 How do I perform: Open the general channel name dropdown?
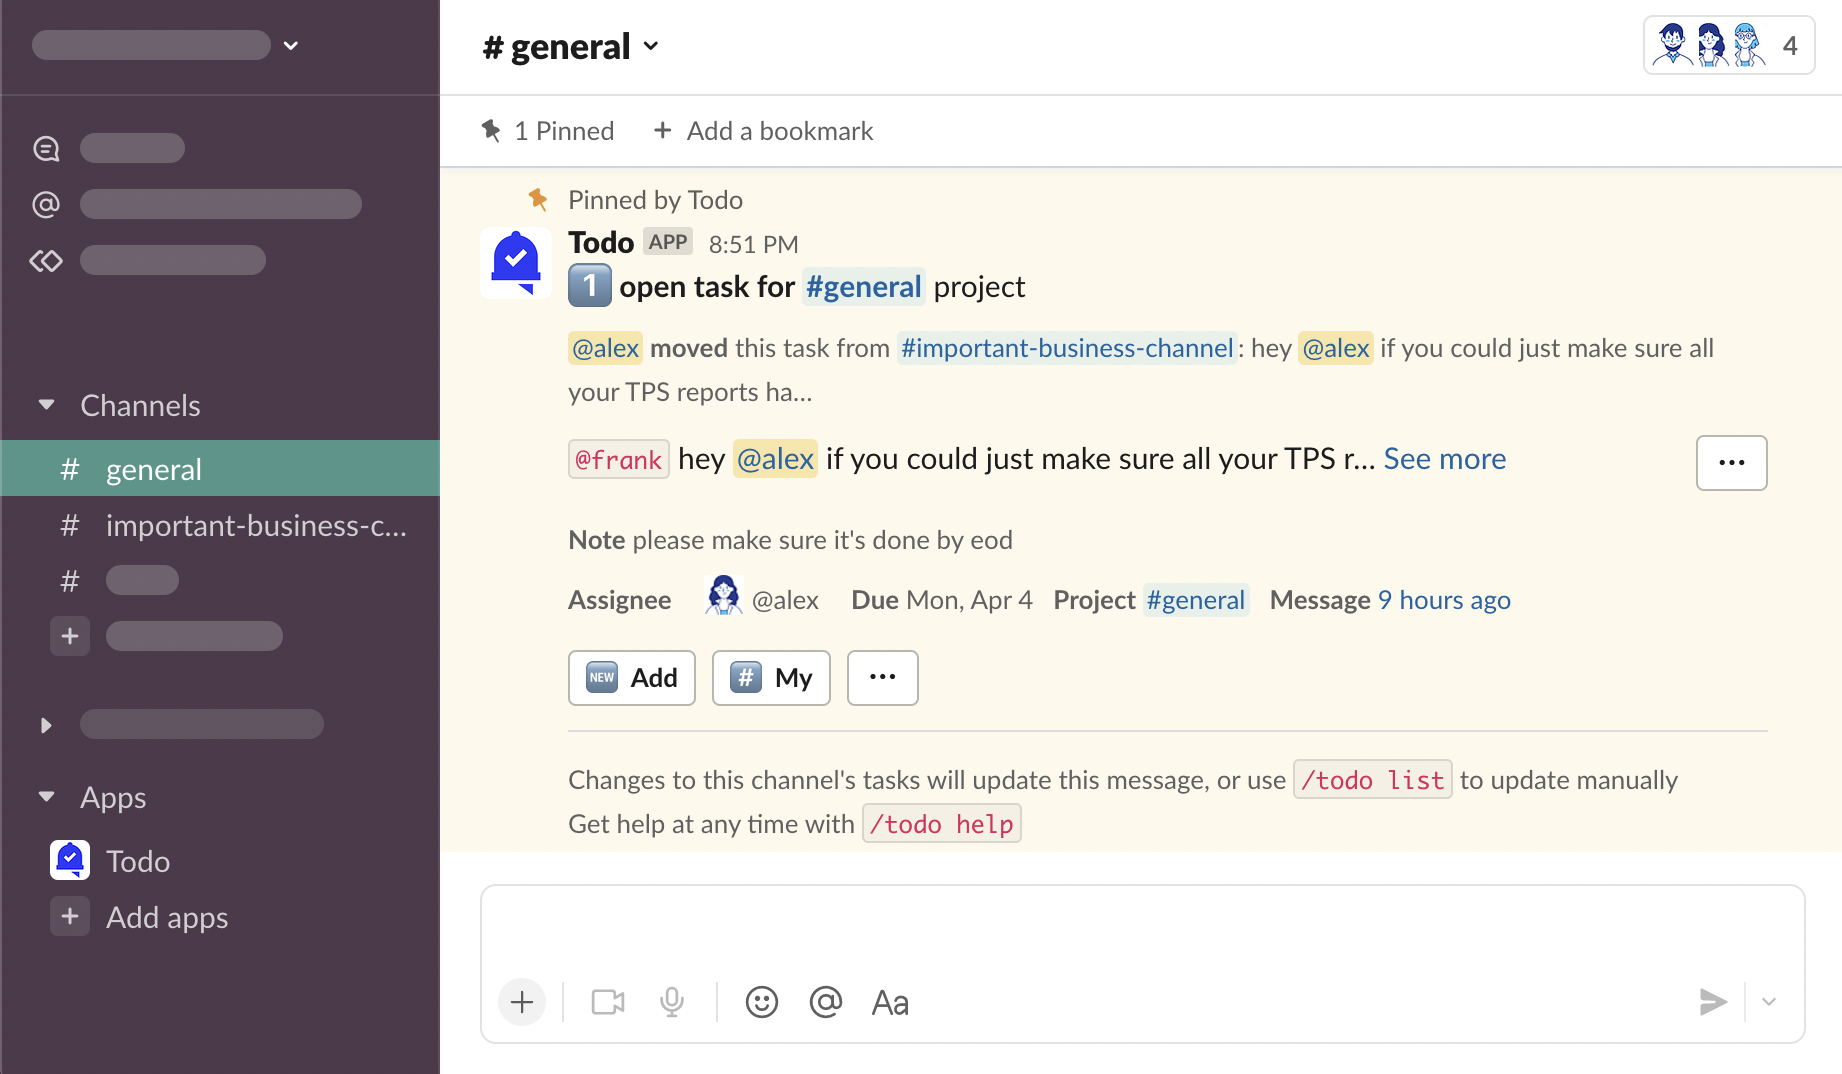[x=571, y=47]
